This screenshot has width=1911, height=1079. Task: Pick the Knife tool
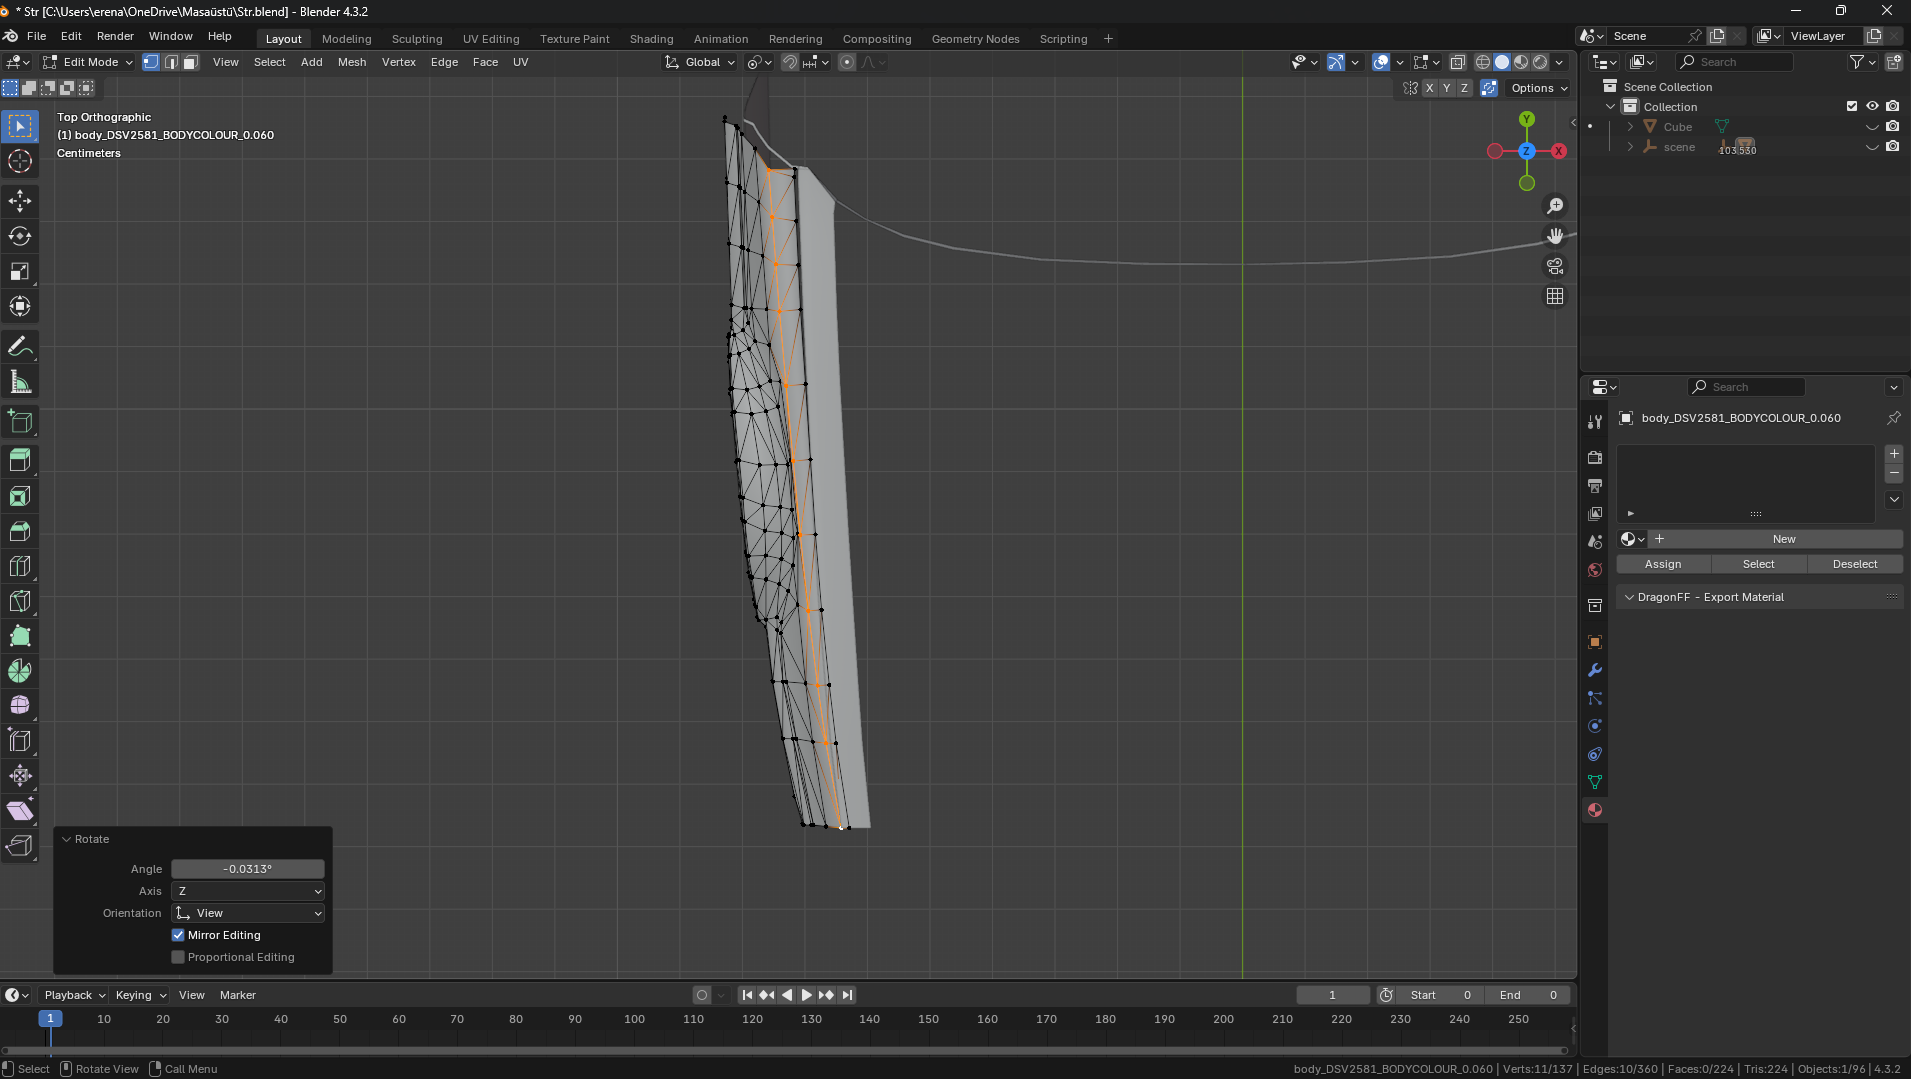(20, 601)
